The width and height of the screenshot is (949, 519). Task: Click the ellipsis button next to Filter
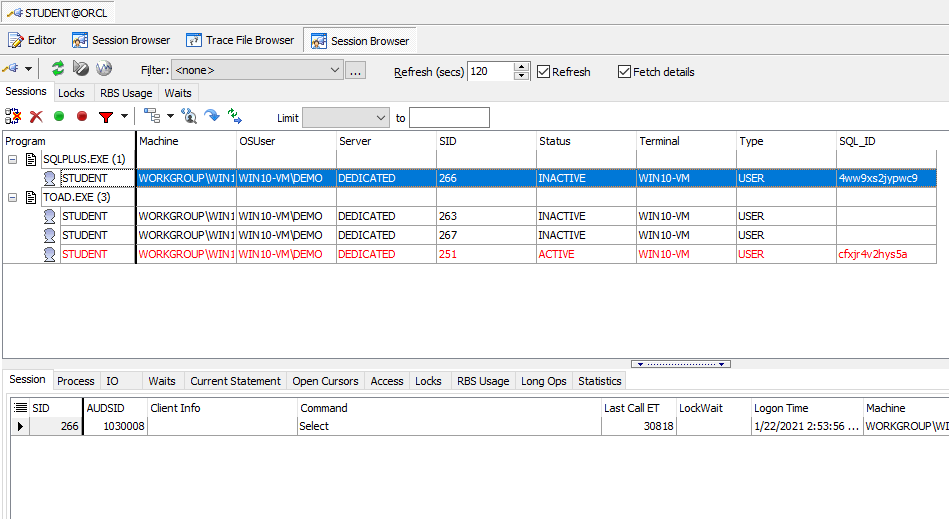point(355,70)
